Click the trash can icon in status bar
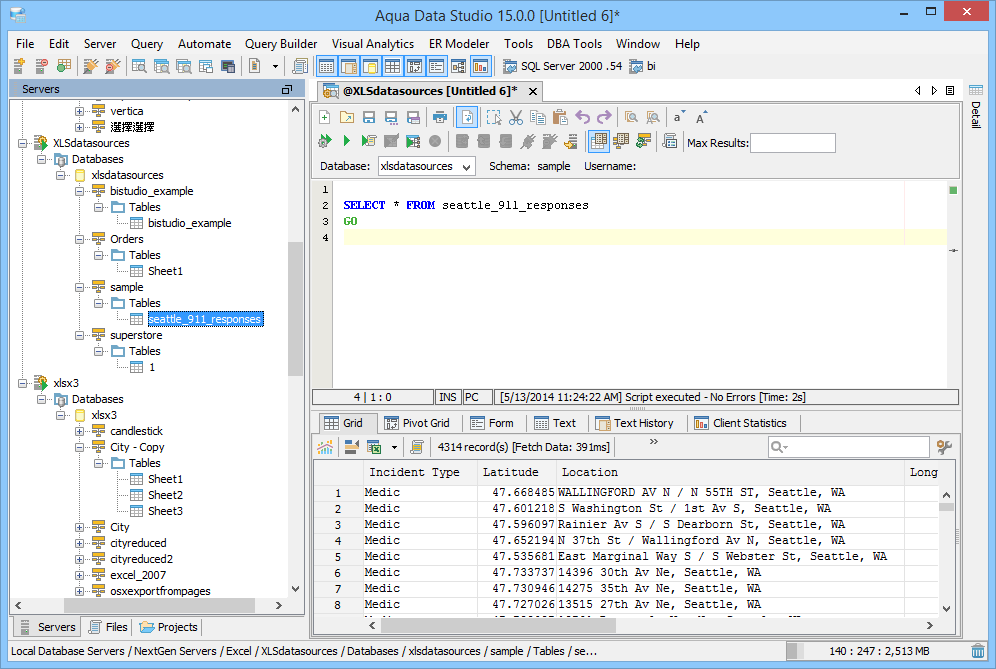The image size is (996, 669). 978,651
